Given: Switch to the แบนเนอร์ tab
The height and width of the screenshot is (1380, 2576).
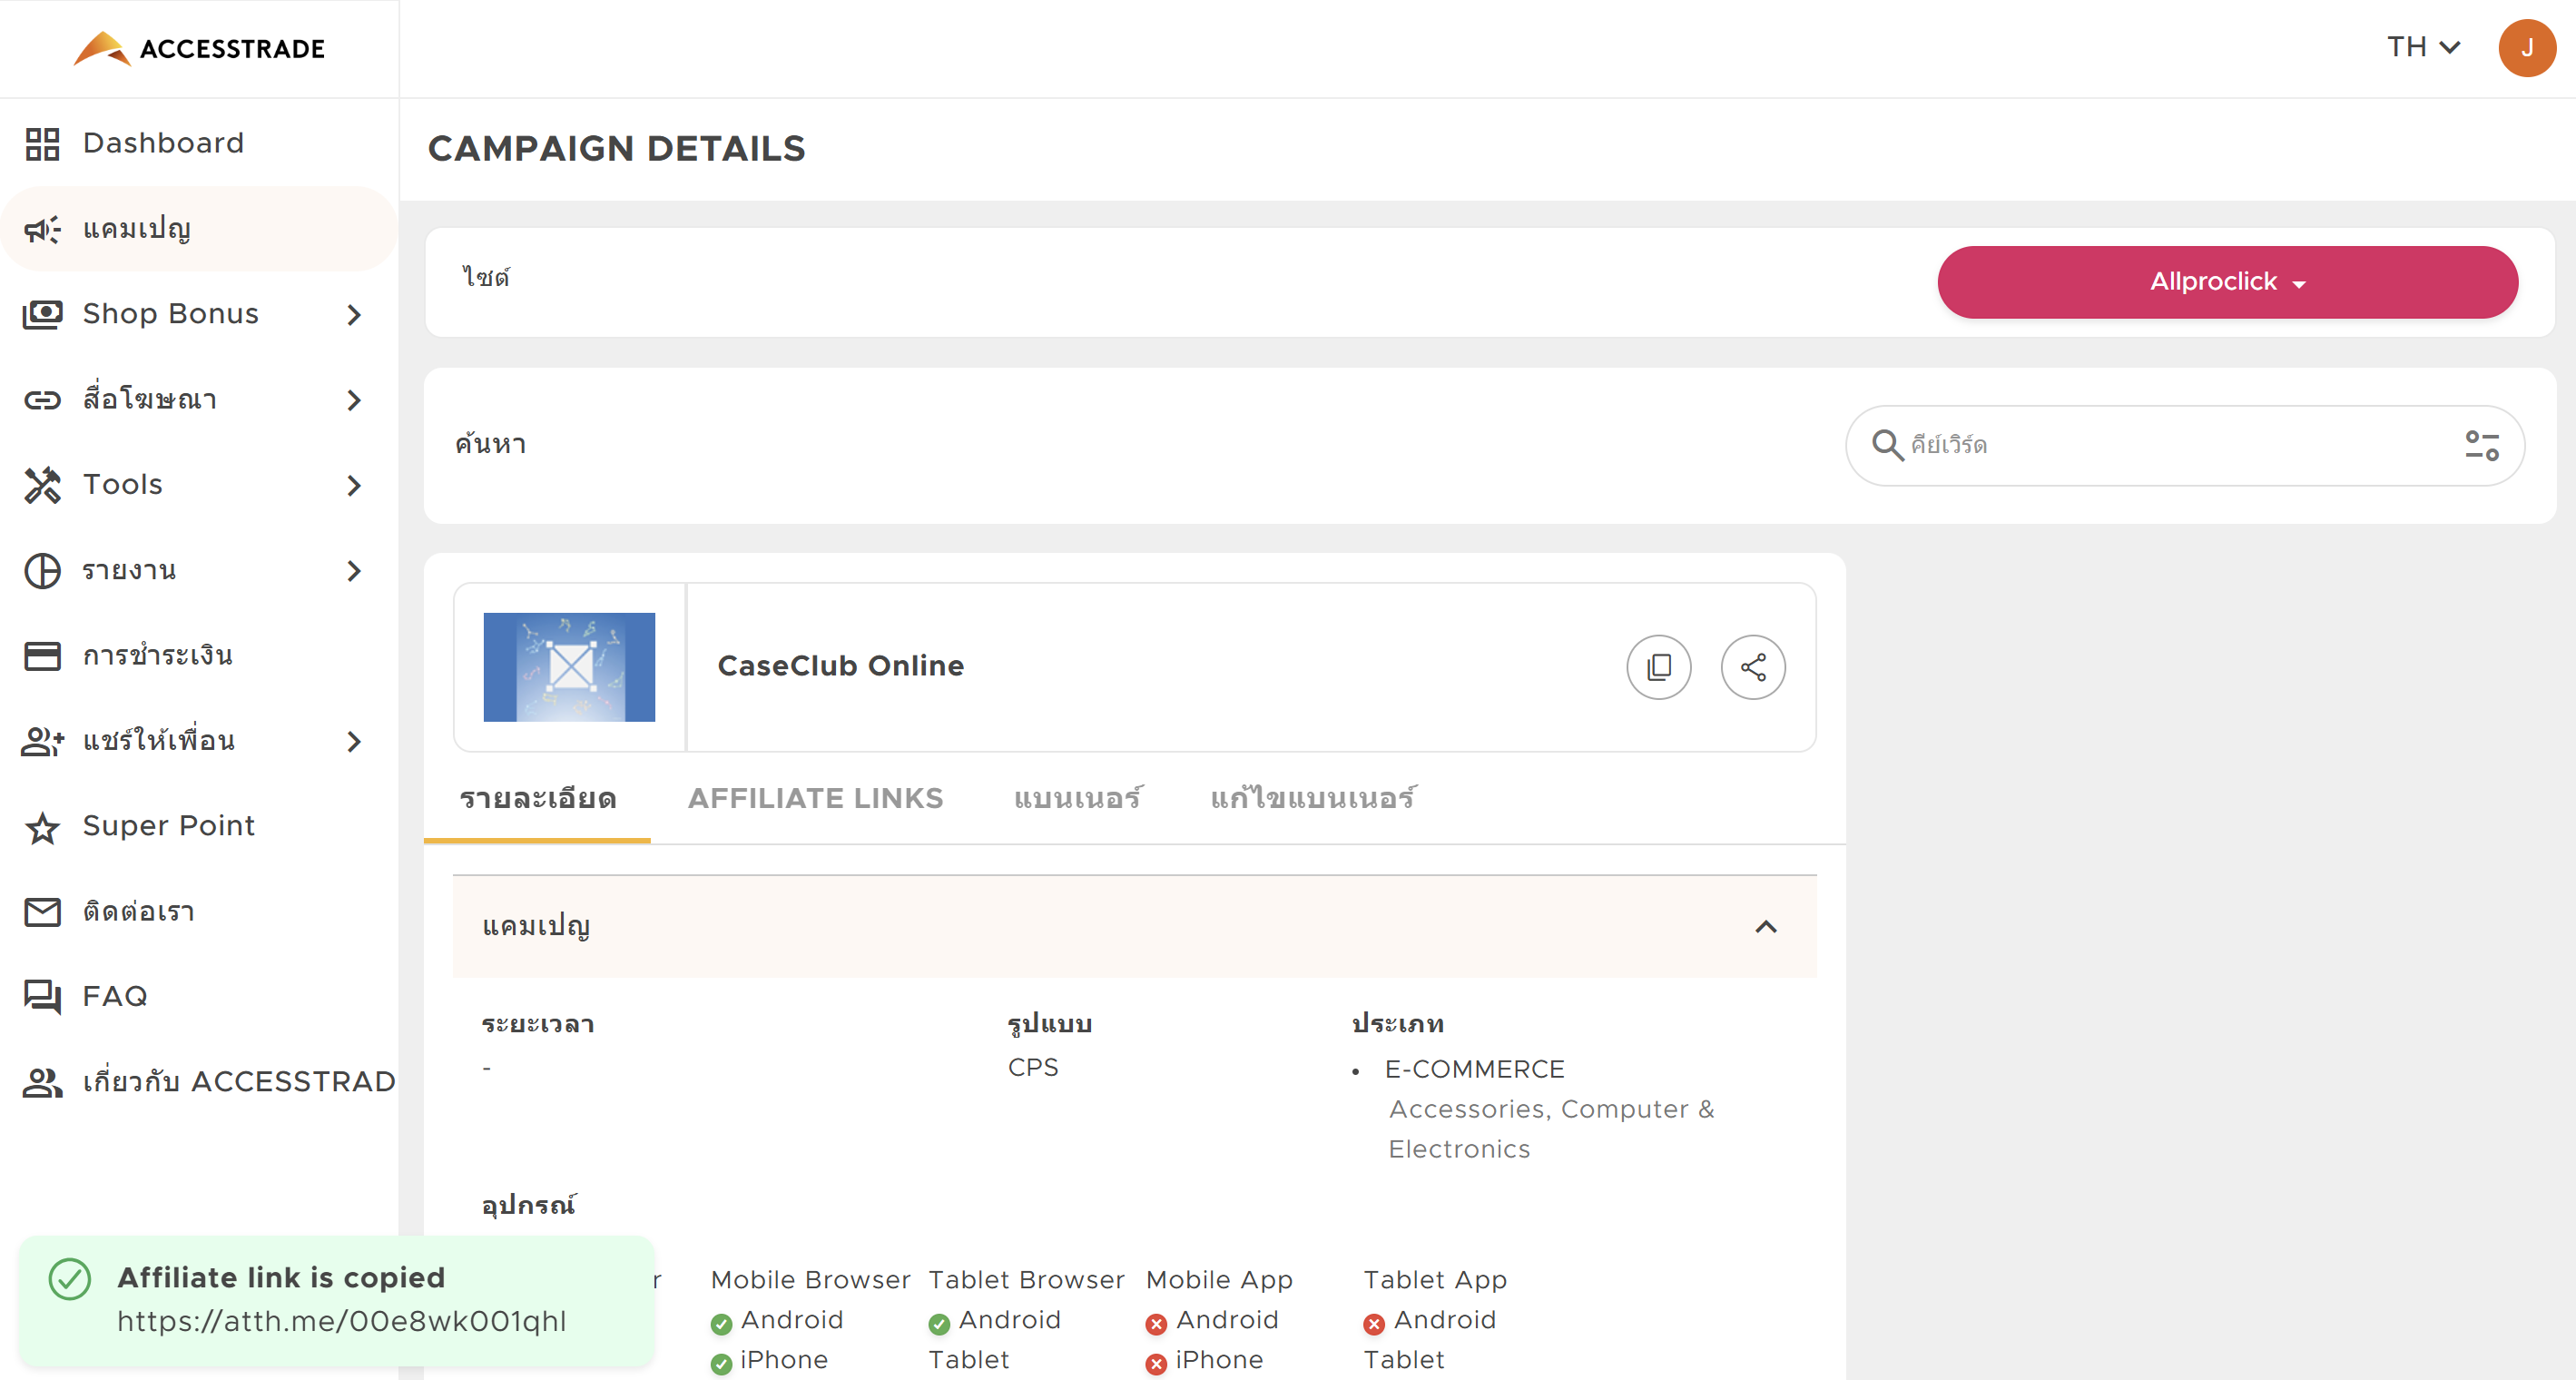Looking at the screenshot, I should point(1077,798).
